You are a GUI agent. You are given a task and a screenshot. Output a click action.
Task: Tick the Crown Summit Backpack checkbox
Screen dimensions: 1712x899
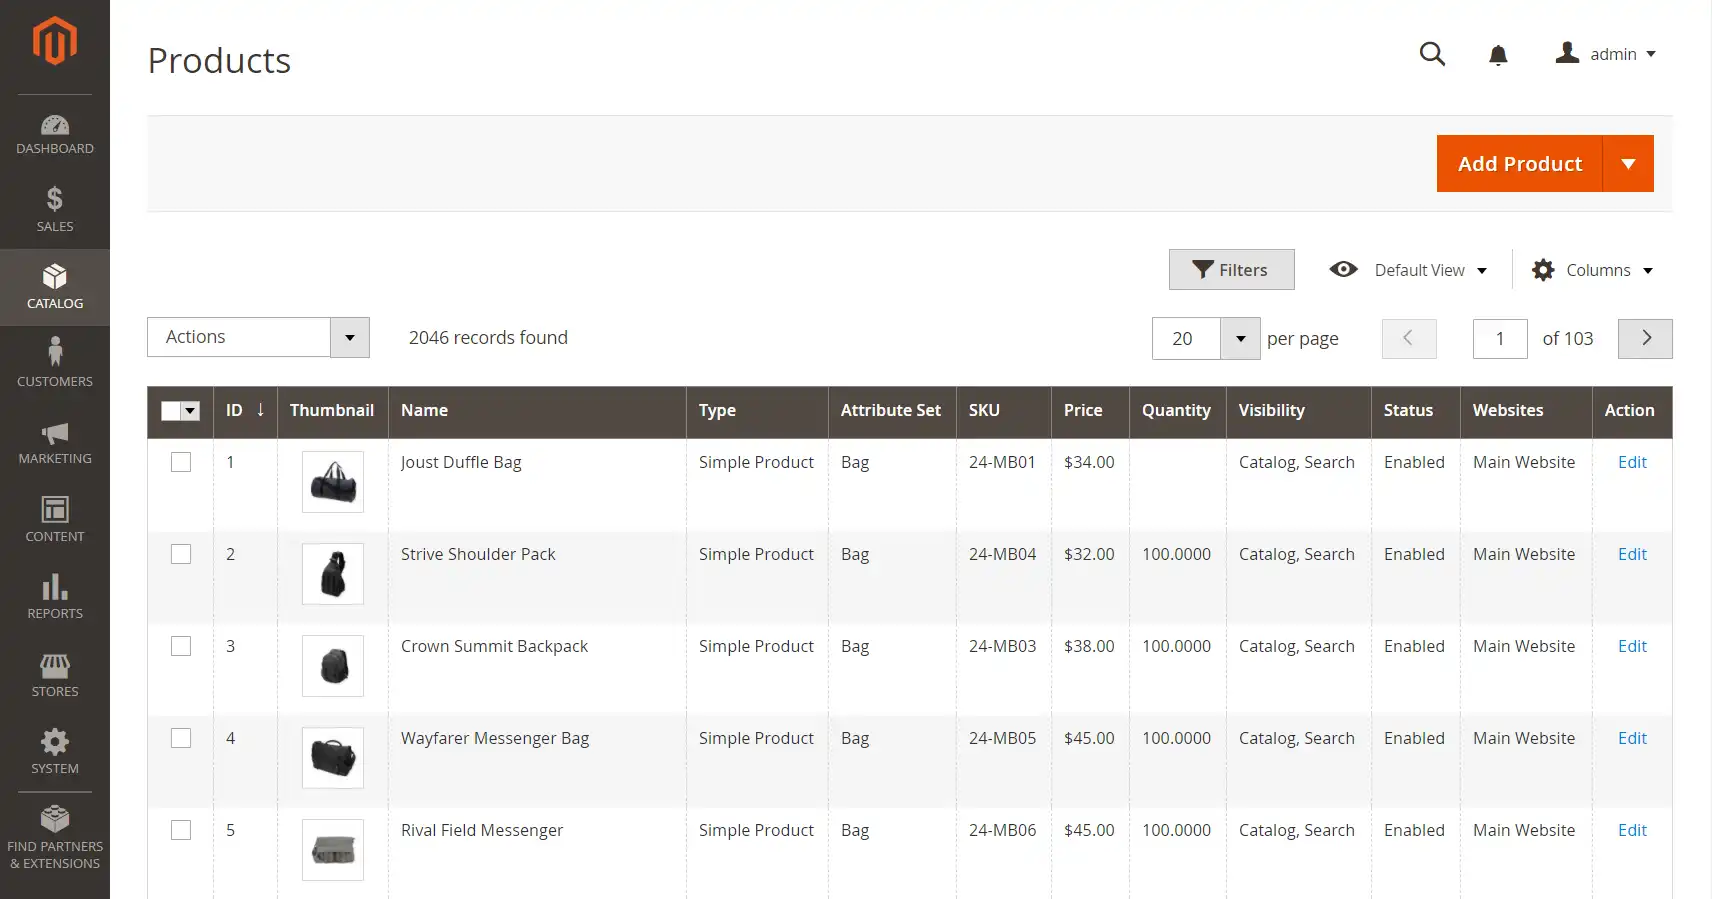pyautogui.click(x=181, y=646)
